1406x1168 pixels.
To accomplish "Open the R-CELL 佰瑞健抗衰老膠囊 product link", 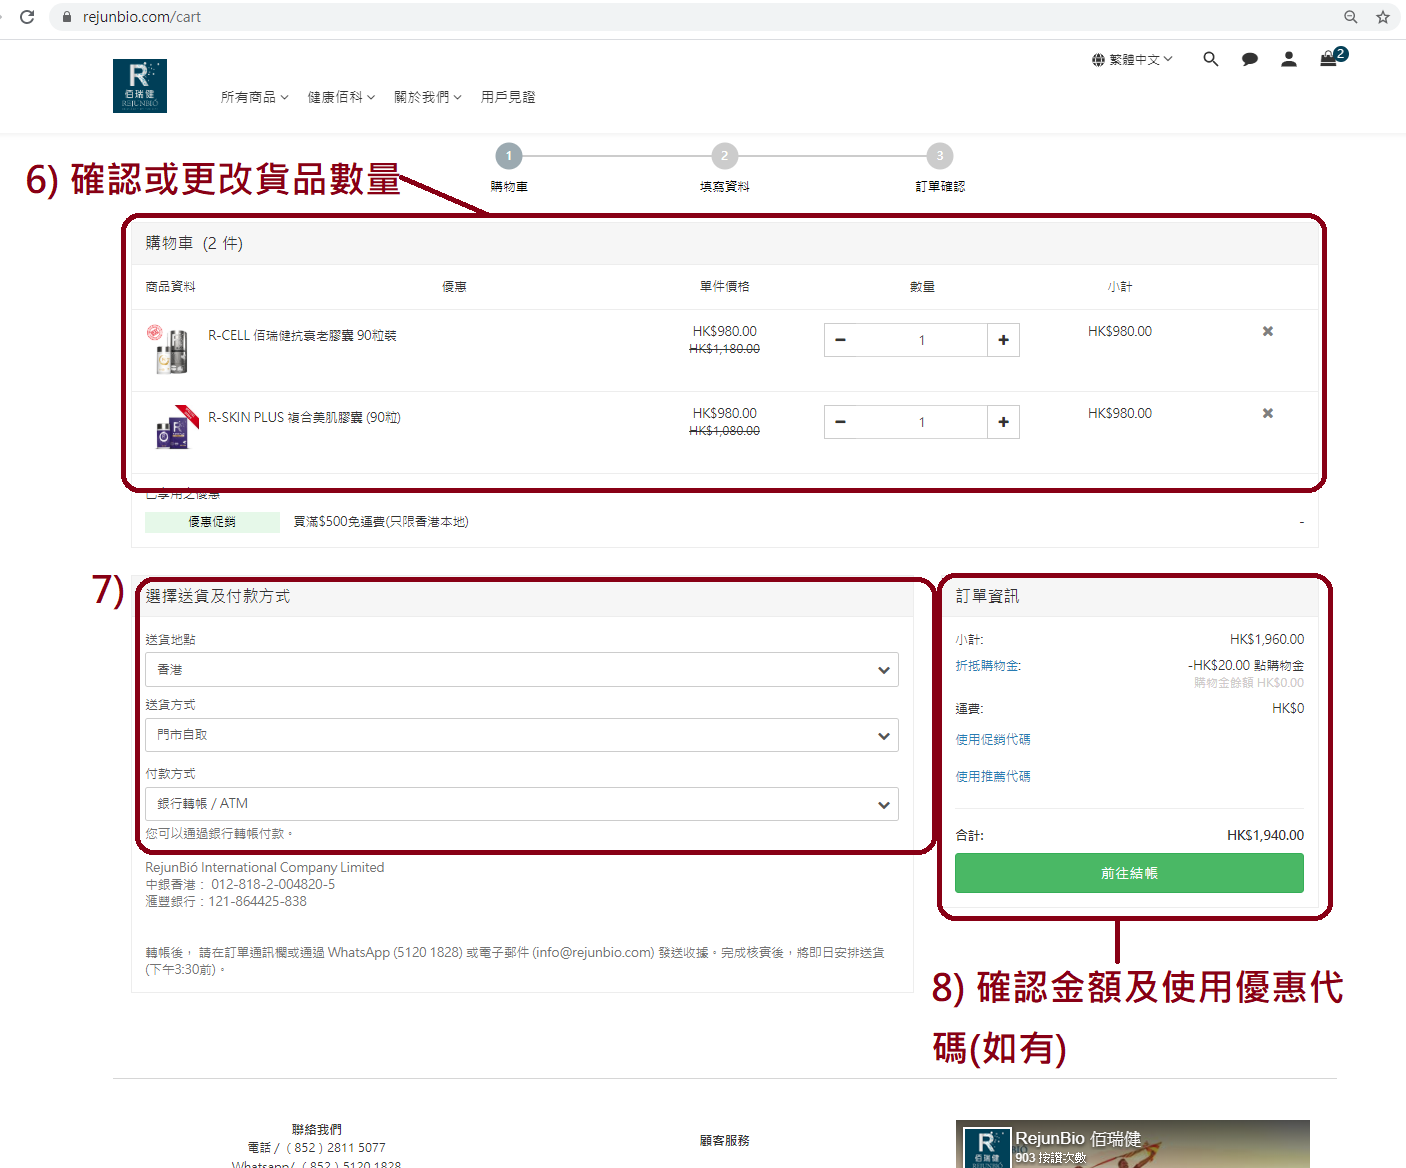I will point(302,336).
